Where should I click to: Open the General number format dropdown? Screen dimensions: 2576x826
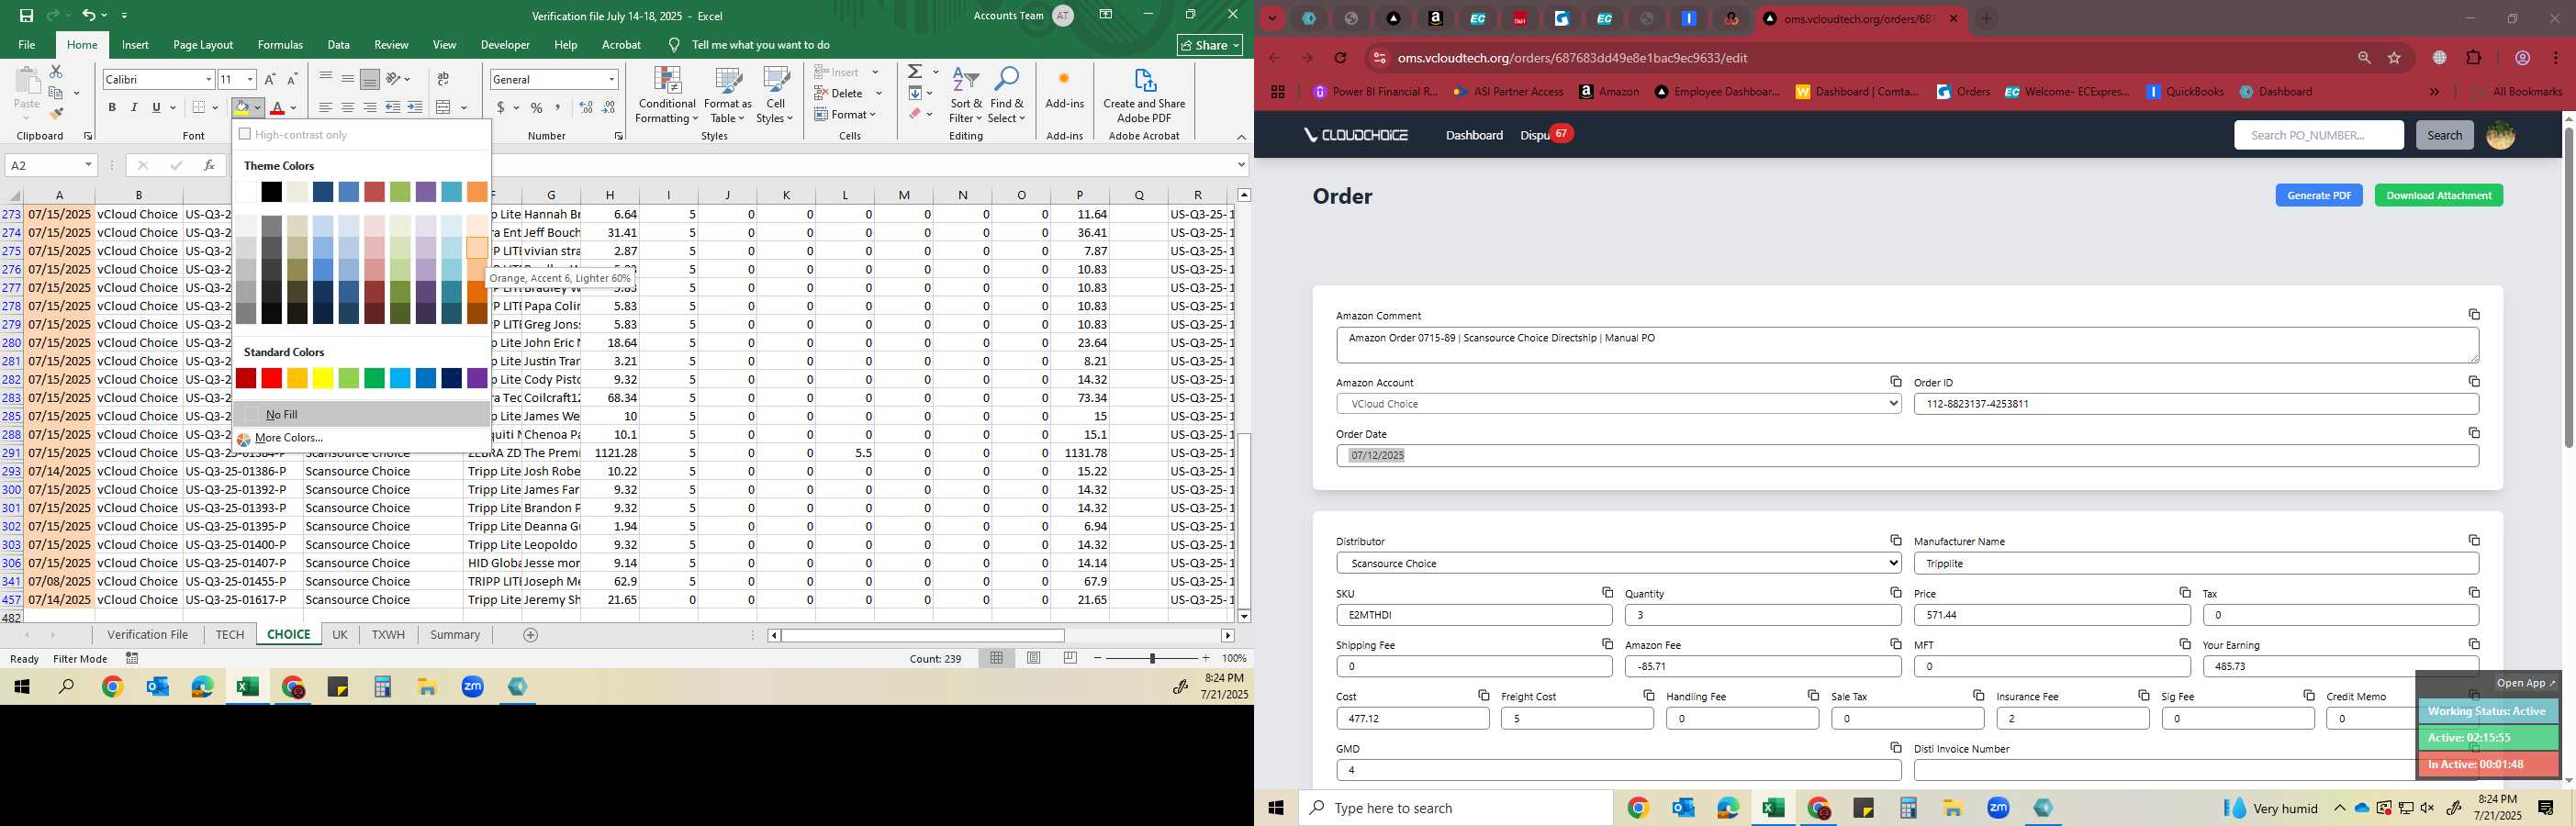(x=611, y=79)
